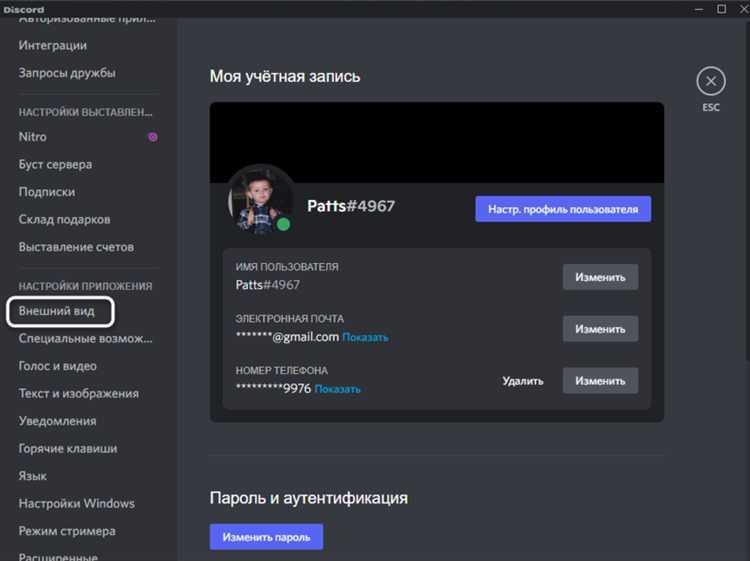Click Показать link beside the email
750x561 pixels.
tap(365, 338)
